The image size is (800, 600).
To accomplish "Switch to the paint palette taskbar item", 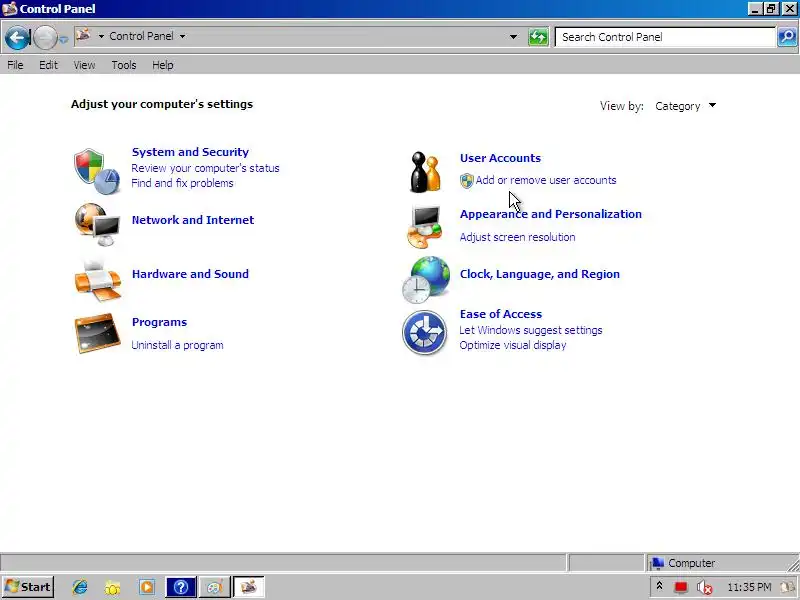I will pyautogui.click(x=214, y=587).
